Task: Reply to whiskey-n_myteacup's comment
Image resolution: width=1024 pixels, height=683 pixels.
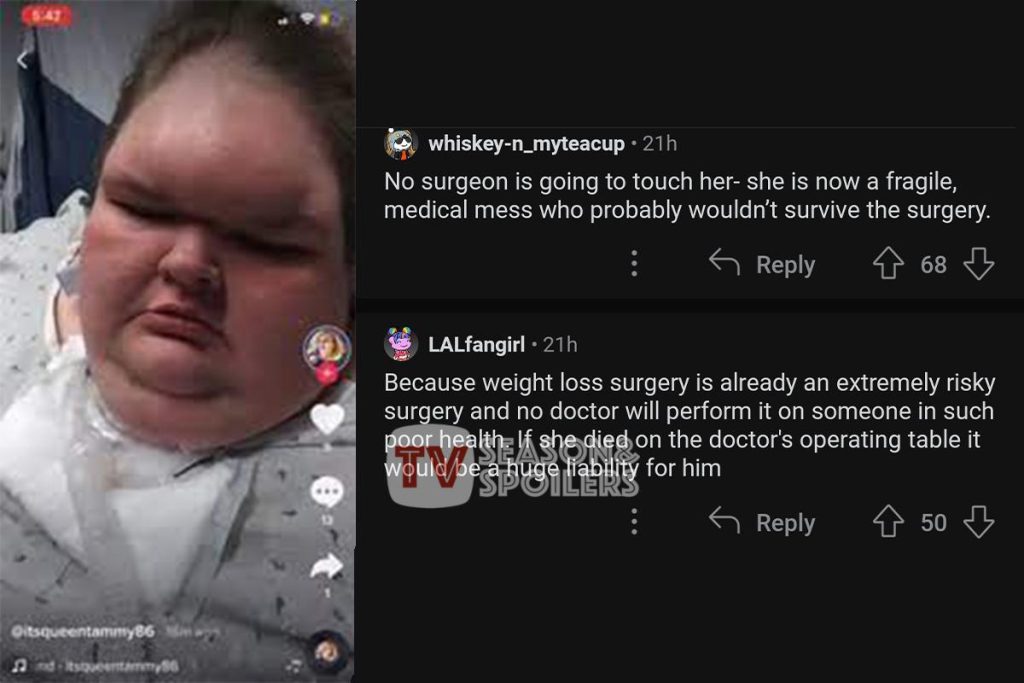Action: click(762, 264)
